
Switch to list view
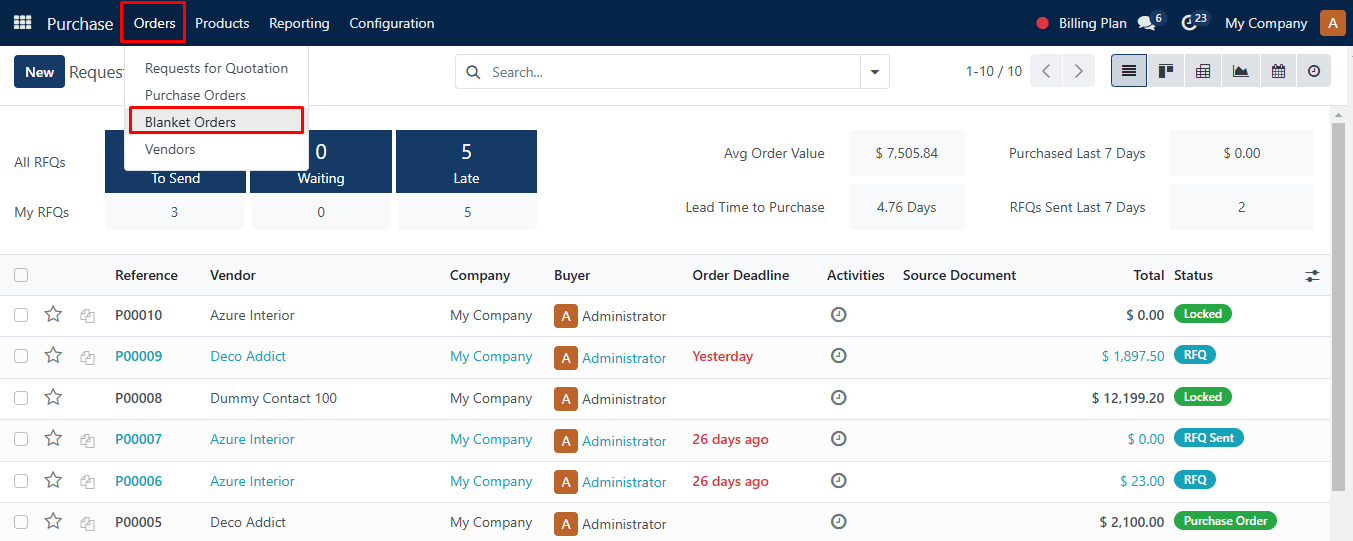pos(1129,71)
